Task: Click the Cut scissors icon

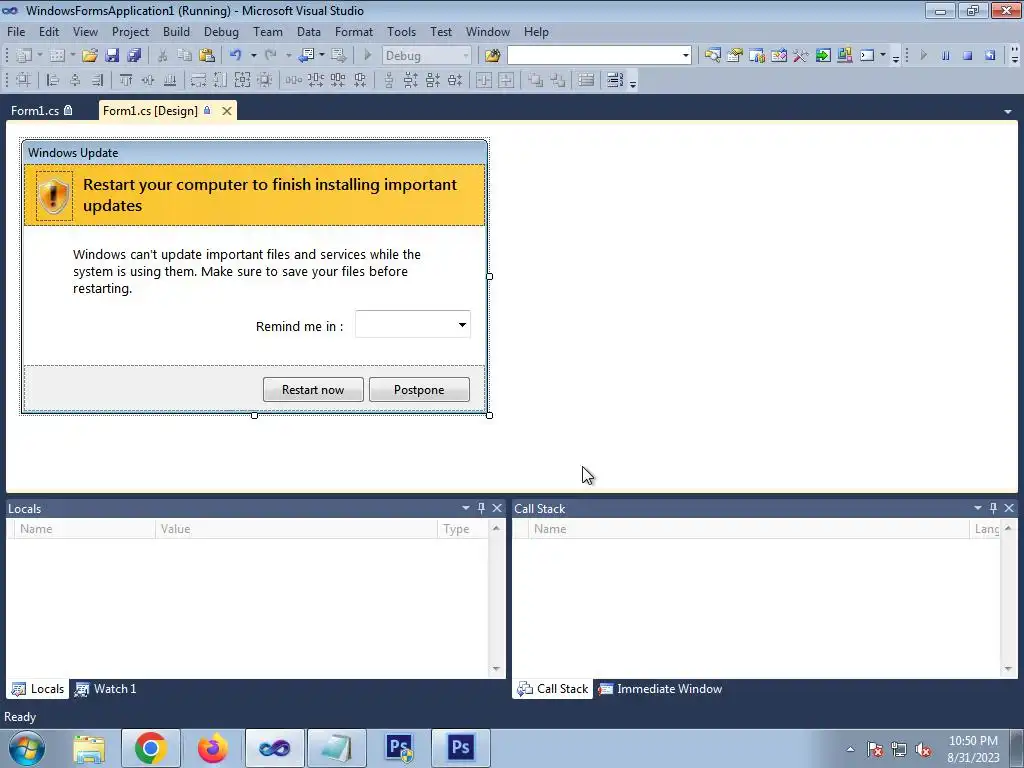Action: coord(163,56)
